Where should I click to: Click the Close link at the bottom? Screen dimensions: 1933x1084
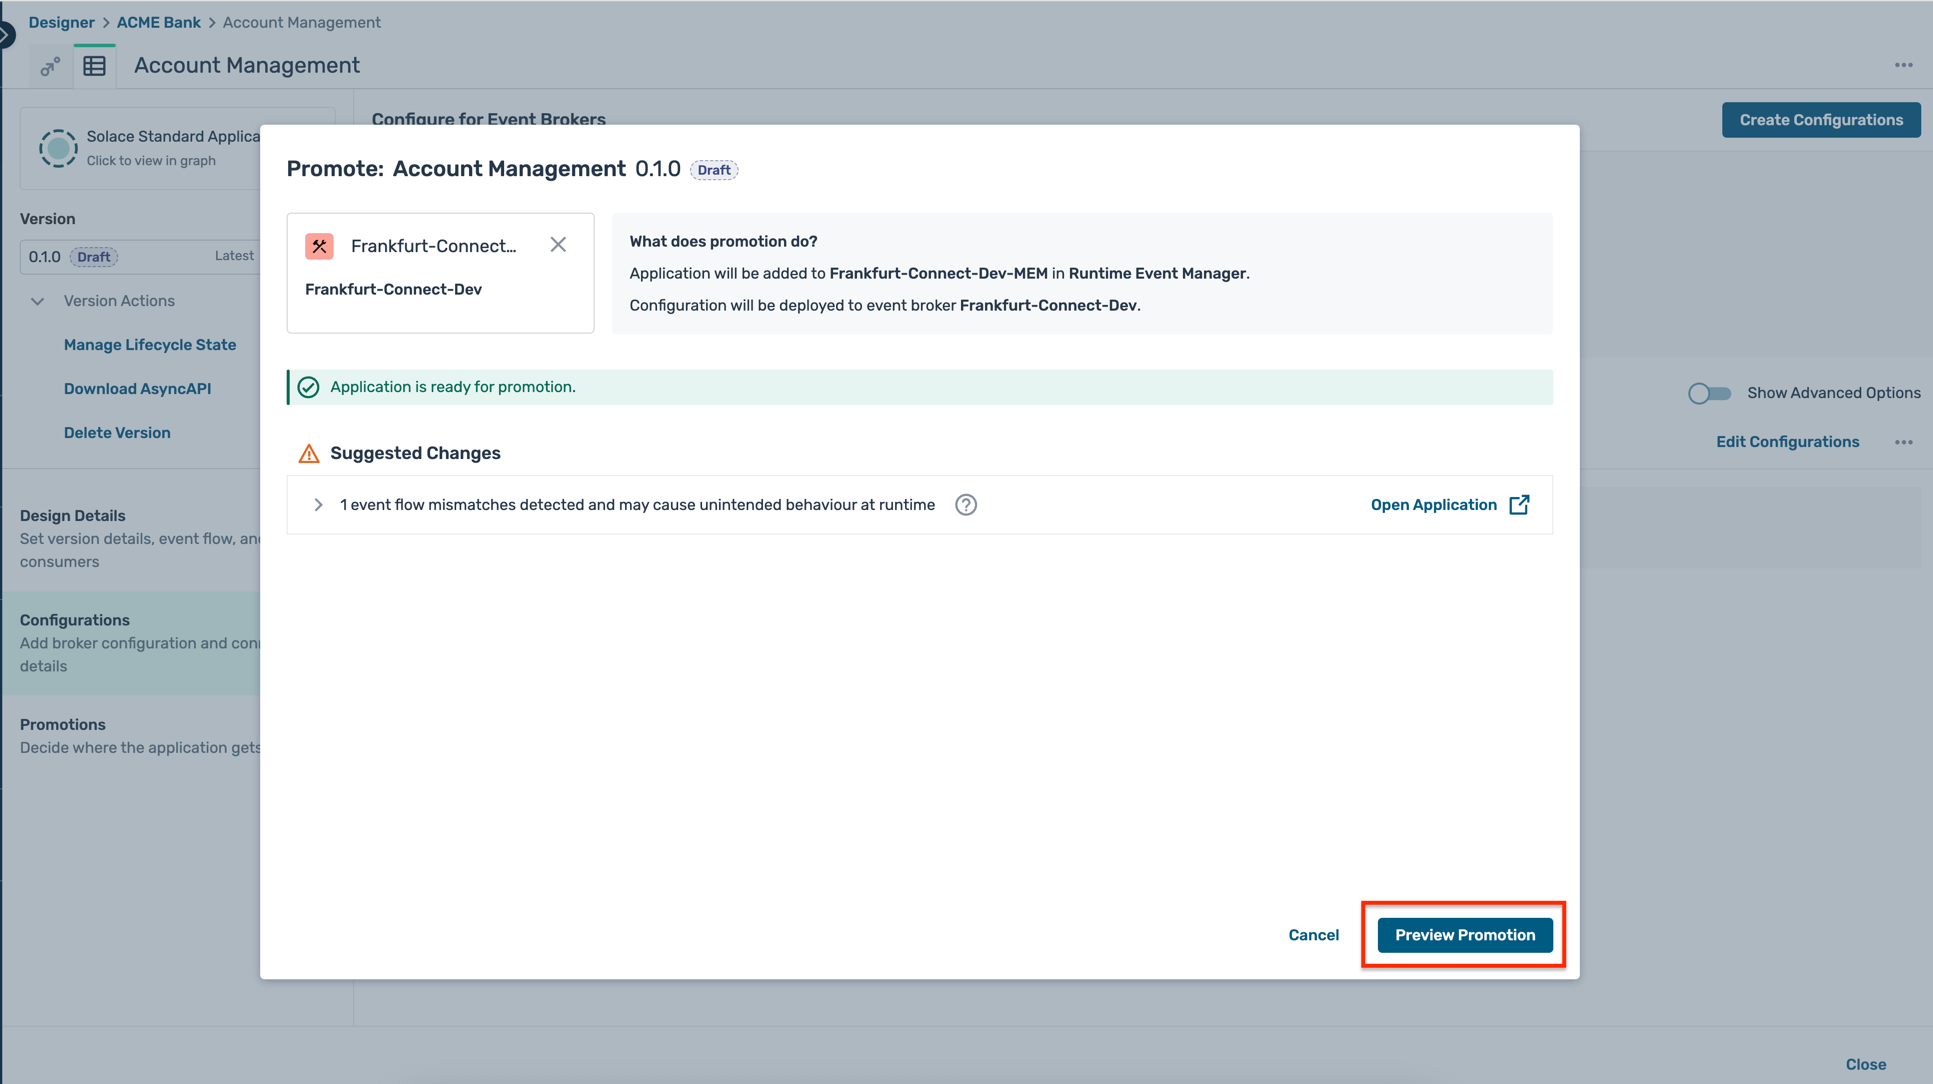(1866, 1064)
